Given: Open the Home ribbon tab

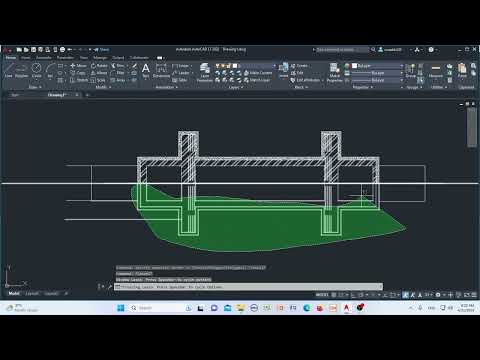Looking at the screenshot, I should tap(11, 58).
